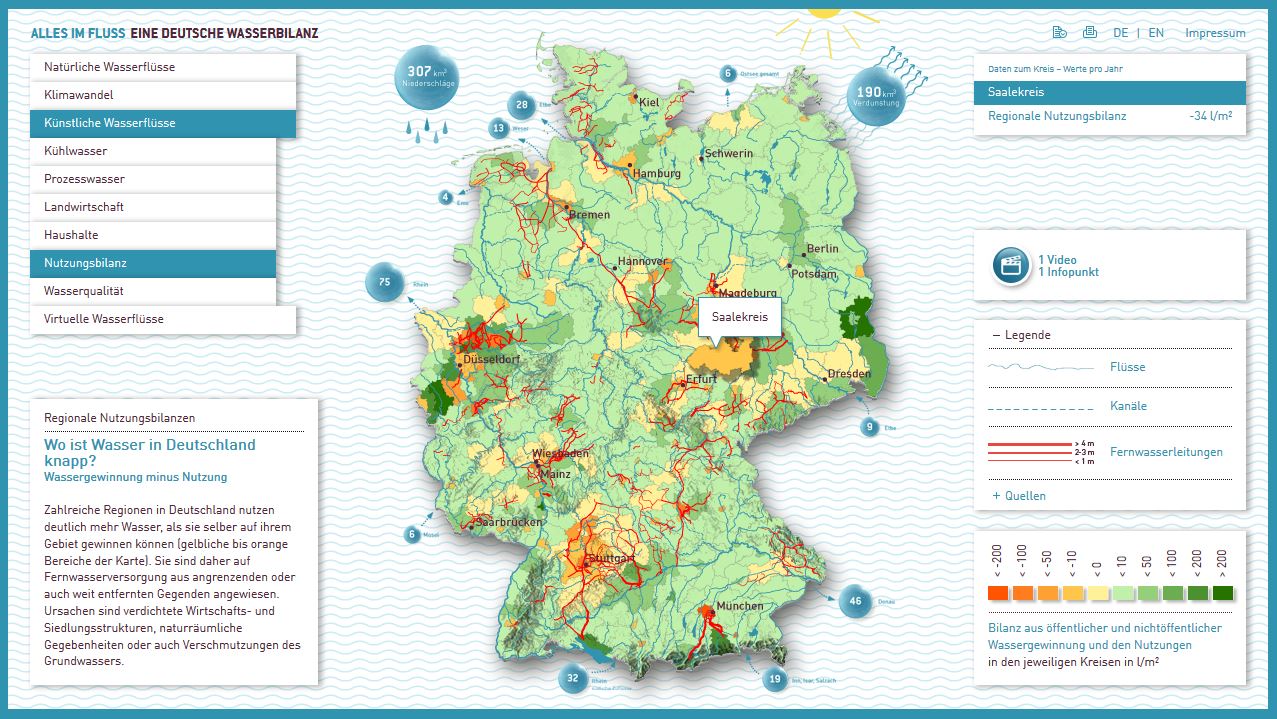Select the 9 Elbe inflow bubble

(x=870, y=428)
